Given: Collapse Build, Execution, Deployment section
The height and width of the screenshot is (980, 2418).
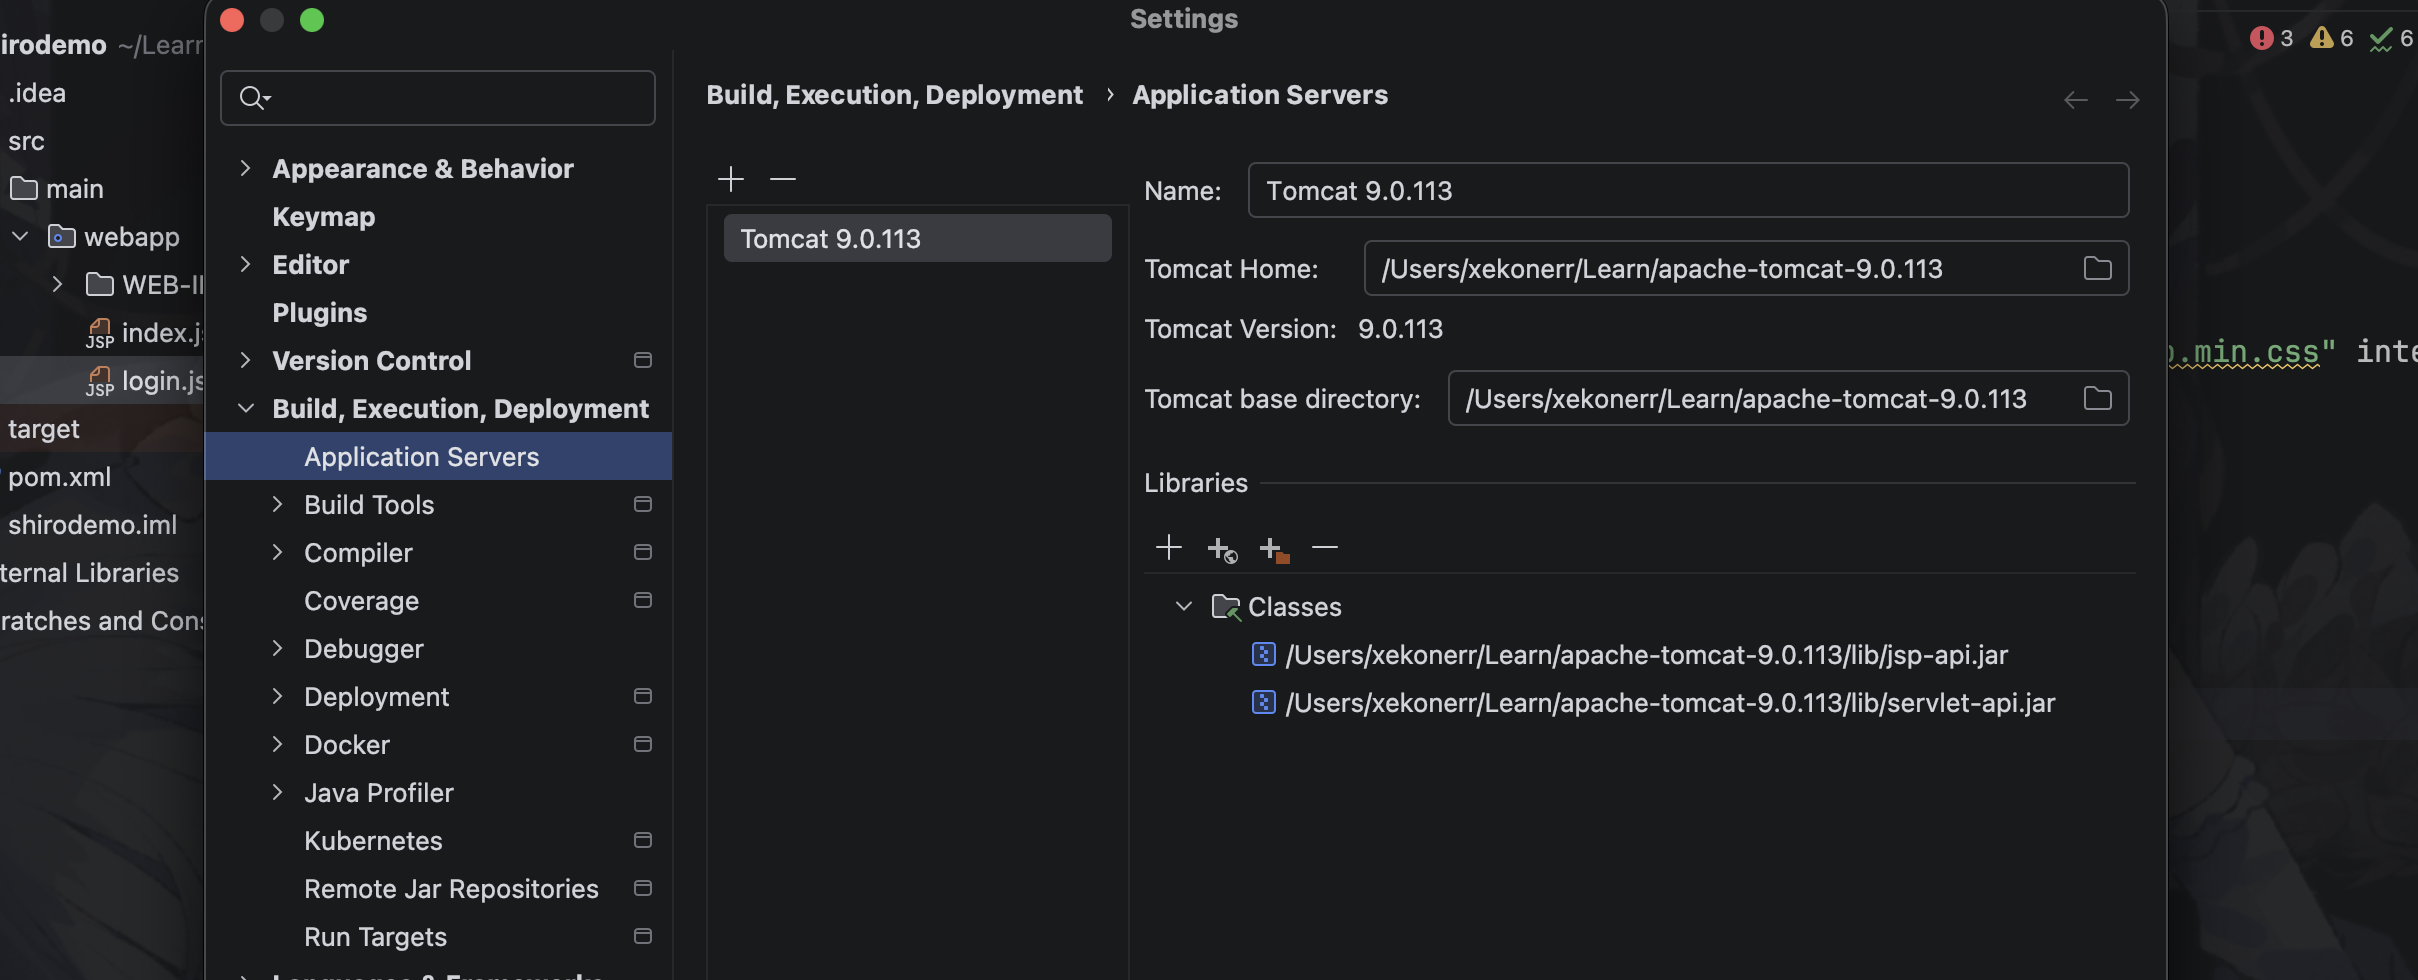Looking at the screenshot, I should 245,408.
